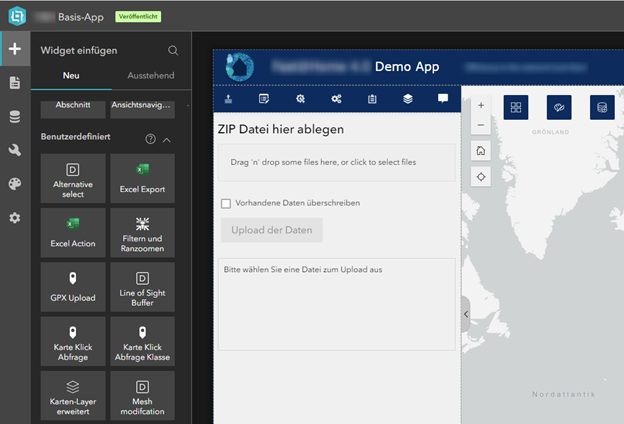
Task: Open the clipboard tab in app toolbar
Action: click(x=372, y=99)
